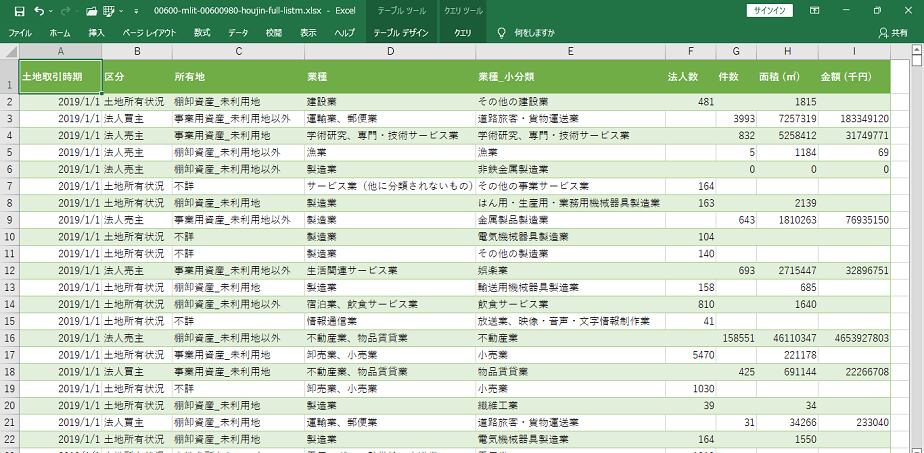Select the row 16 header
The width and height of the screenshot is (924, 453).
[x=9, y=339]
